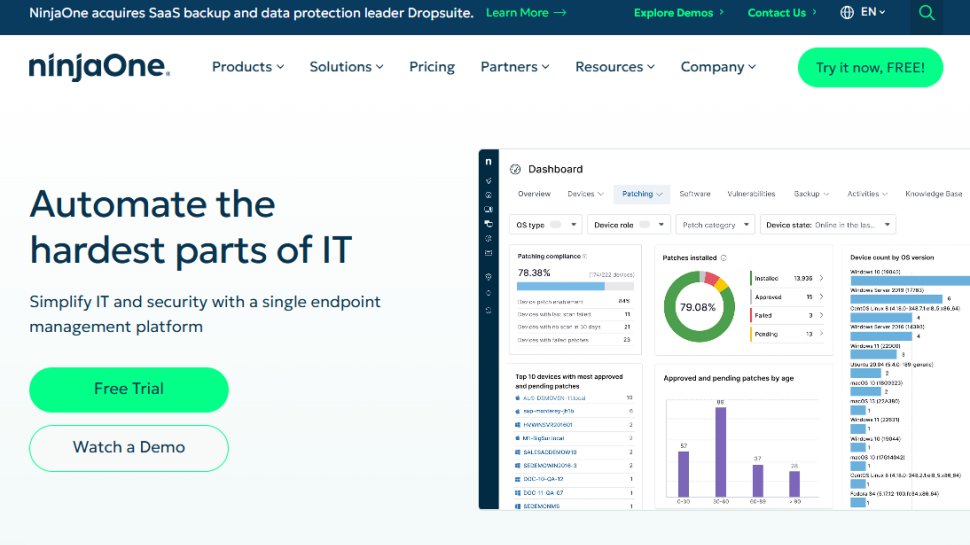
Task: Toggle the OS type filter switch
Action: pos(556,225)
